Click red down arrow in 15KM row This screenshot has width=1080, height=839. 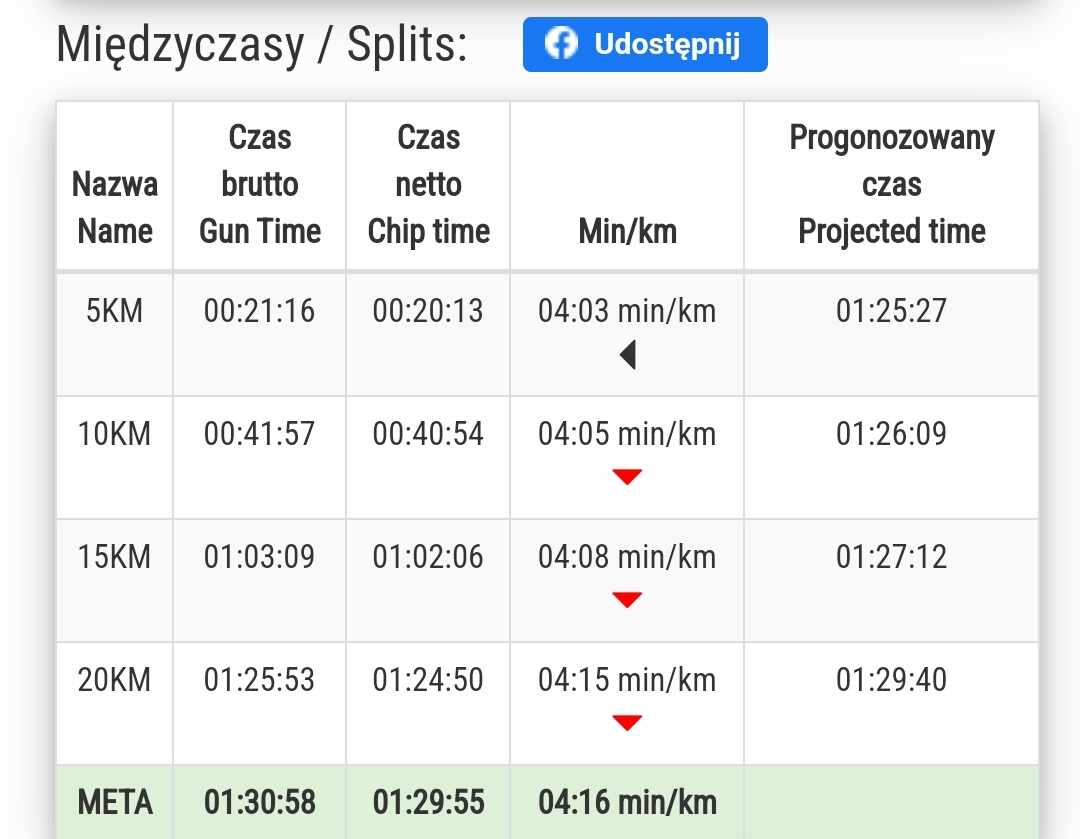tap(627, 600)
